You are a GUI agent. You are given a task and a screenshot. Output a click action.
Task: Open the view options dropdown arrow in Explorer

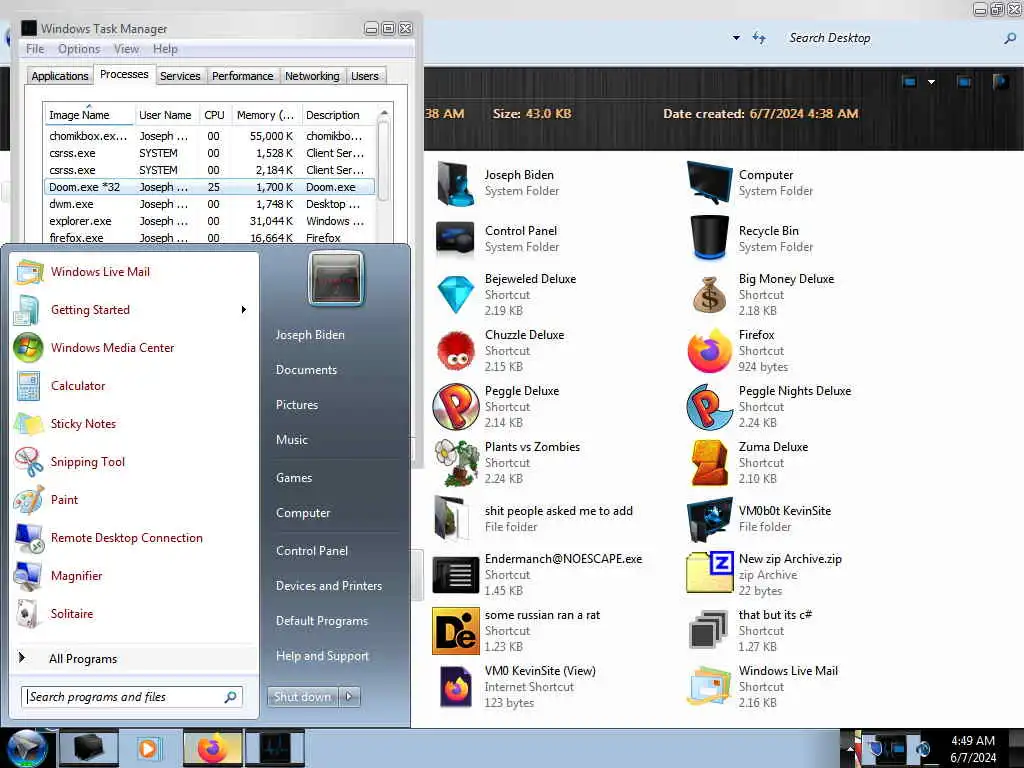pyautogui.click(x=931, y=82)
